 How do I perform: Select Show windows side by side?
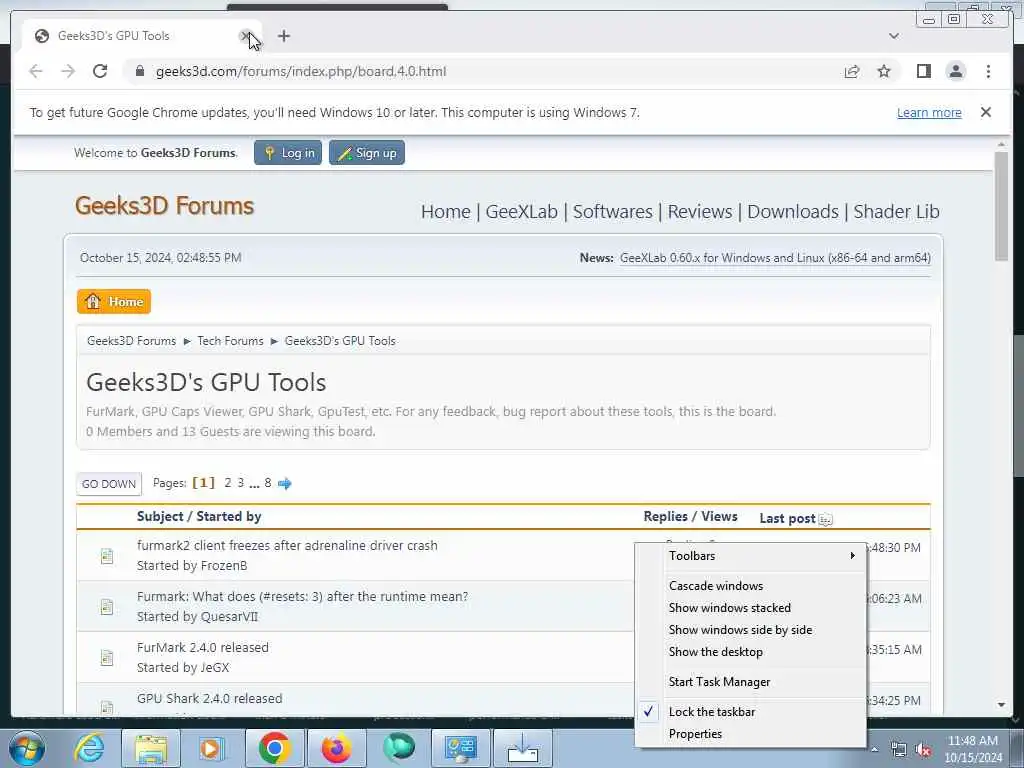[750, 630]
